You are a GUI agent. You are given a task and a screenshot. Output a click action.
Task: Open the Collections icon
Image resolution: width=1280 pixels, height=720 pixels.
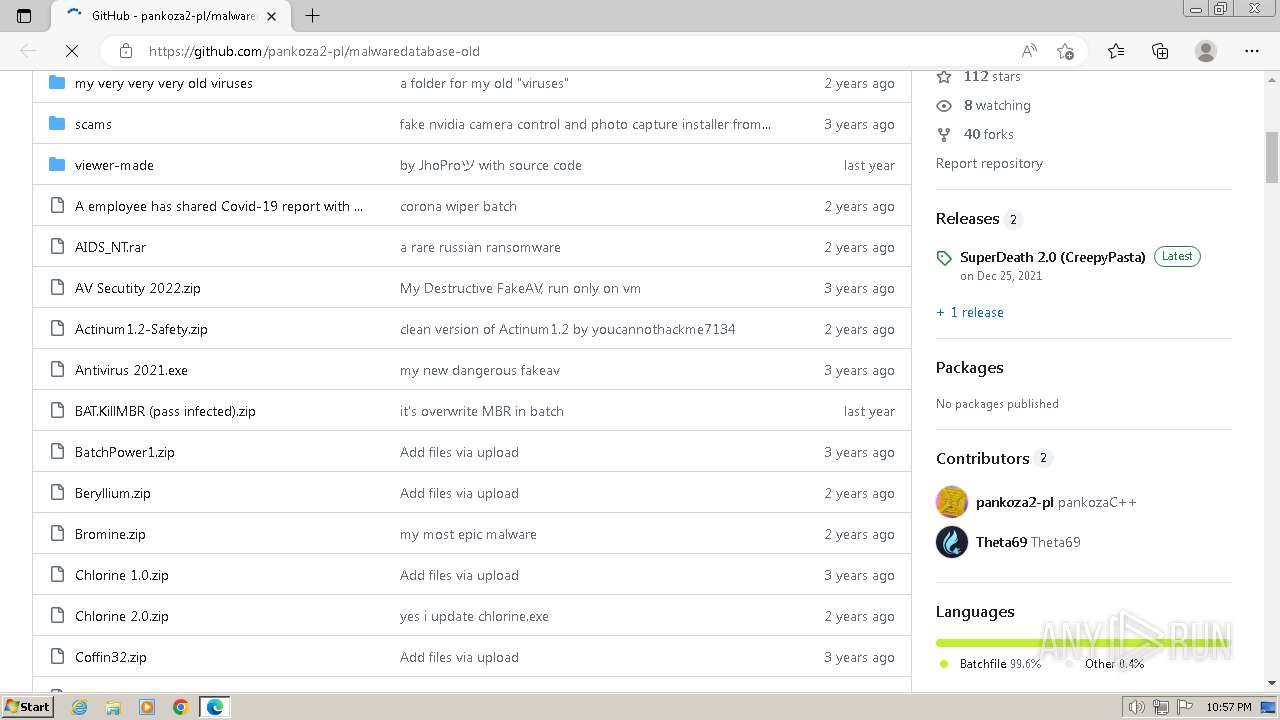(1160, 51)
